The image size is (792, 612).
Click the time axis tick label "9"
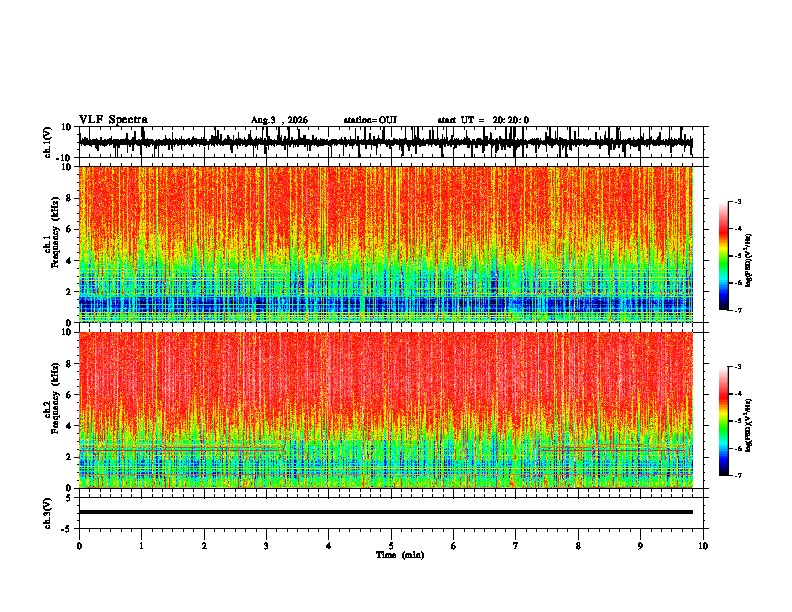640,546
